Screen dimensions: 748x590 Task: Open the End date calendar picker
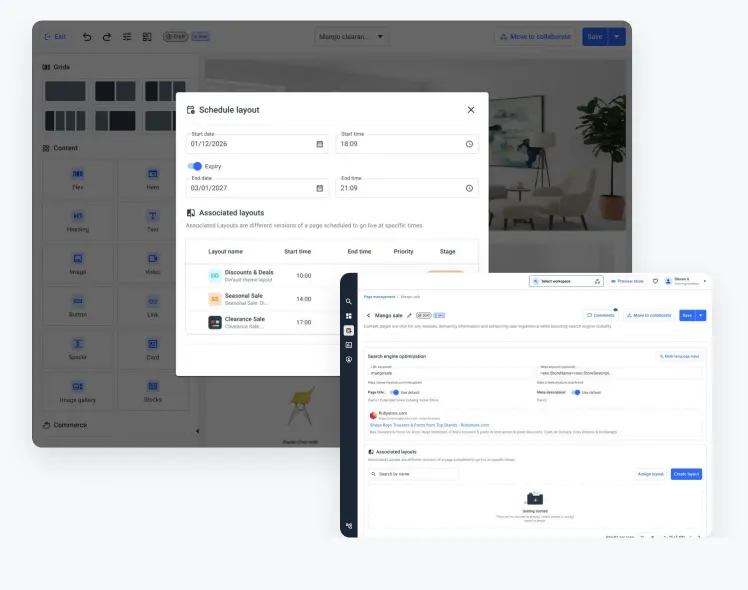pyautogui.click(x=320, y=188)
